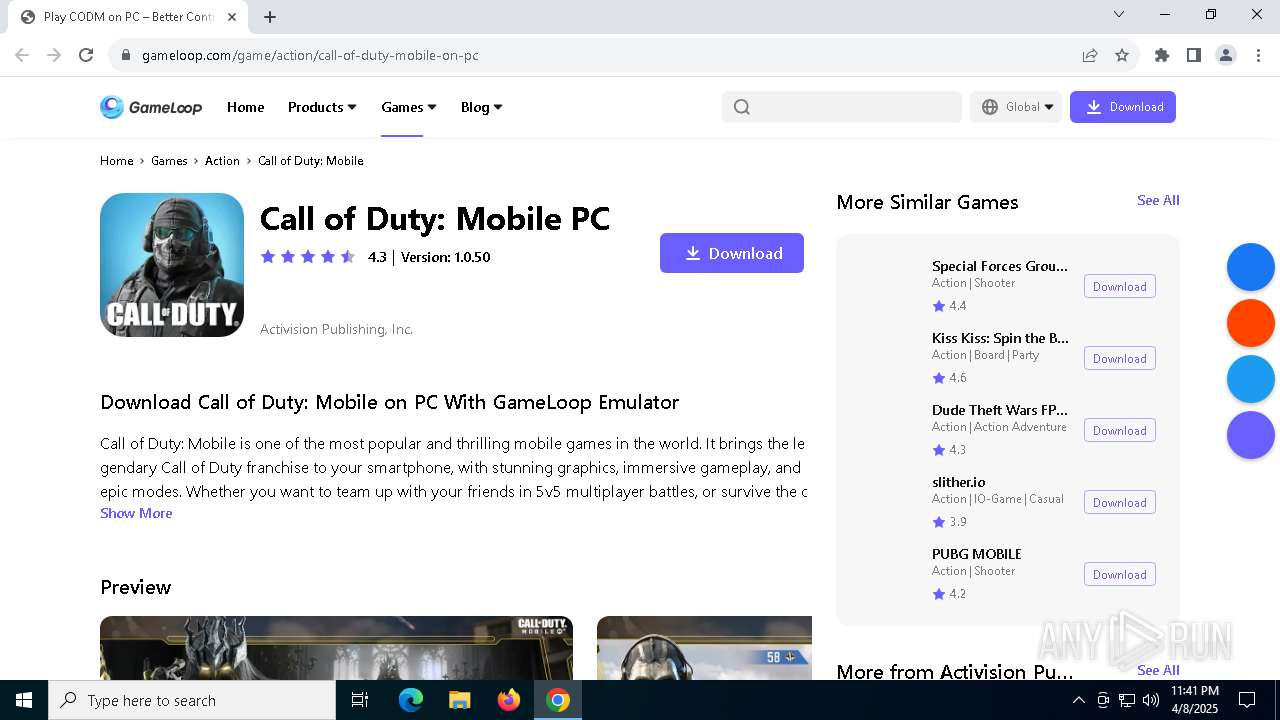This screenshot has height=720, width=1280.
Task: Click the Activision Publishing, Inc. text
Action: (336, 329)
